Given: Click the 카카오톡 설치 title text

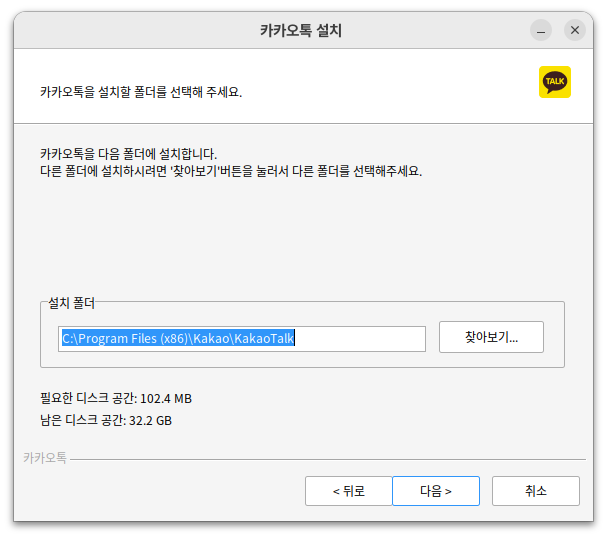Looking at the screenshot, I should click(301, 30).
